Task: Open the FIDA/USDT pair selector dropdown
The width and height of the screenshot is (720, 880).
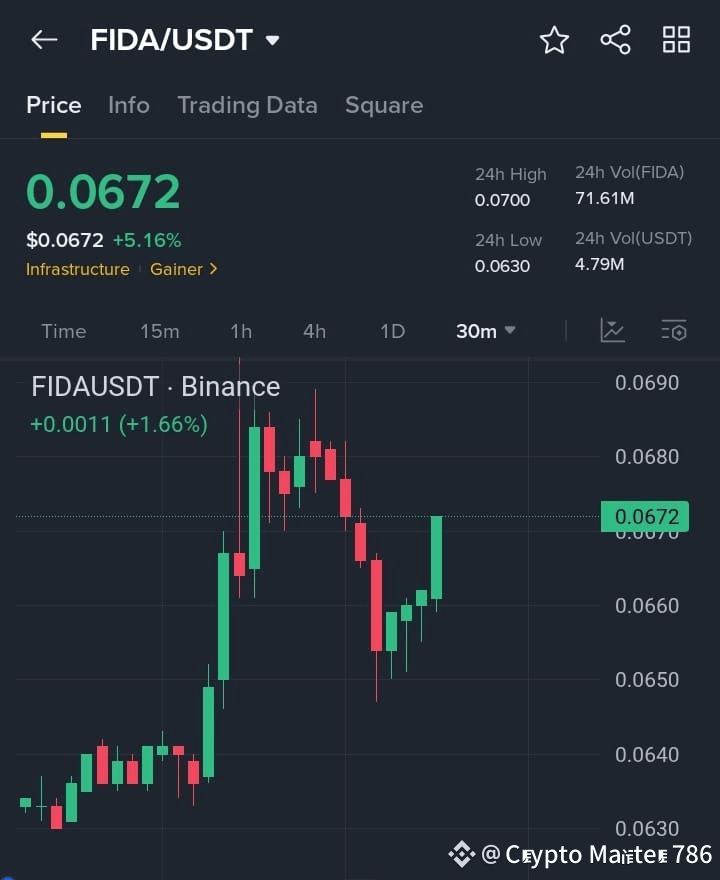Action: tap(186, 40)
